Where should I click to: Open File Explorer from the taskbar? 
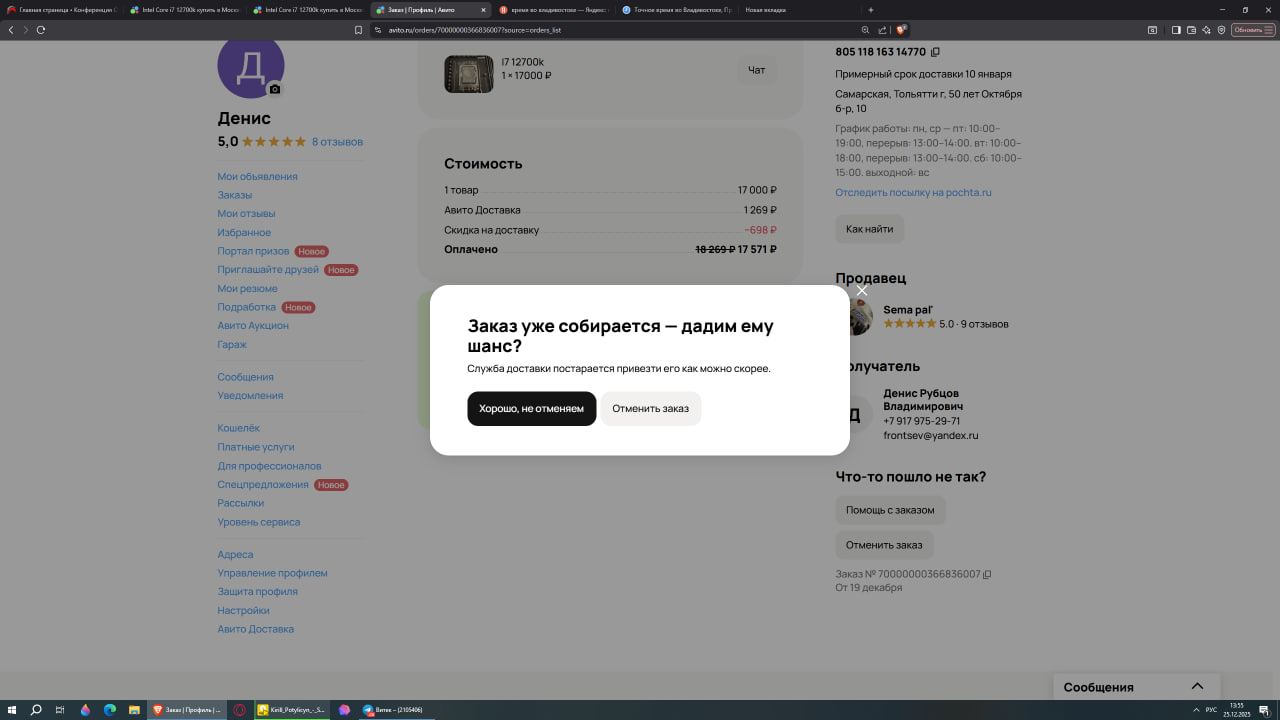point(134,710)
